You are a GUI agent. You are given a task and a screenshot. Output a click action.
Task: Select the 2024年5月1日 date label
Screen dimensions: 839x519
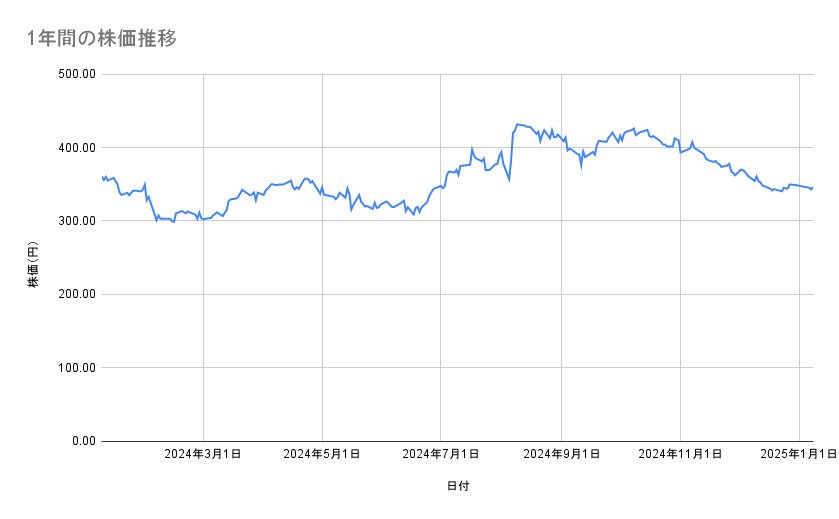click(322, 455)
